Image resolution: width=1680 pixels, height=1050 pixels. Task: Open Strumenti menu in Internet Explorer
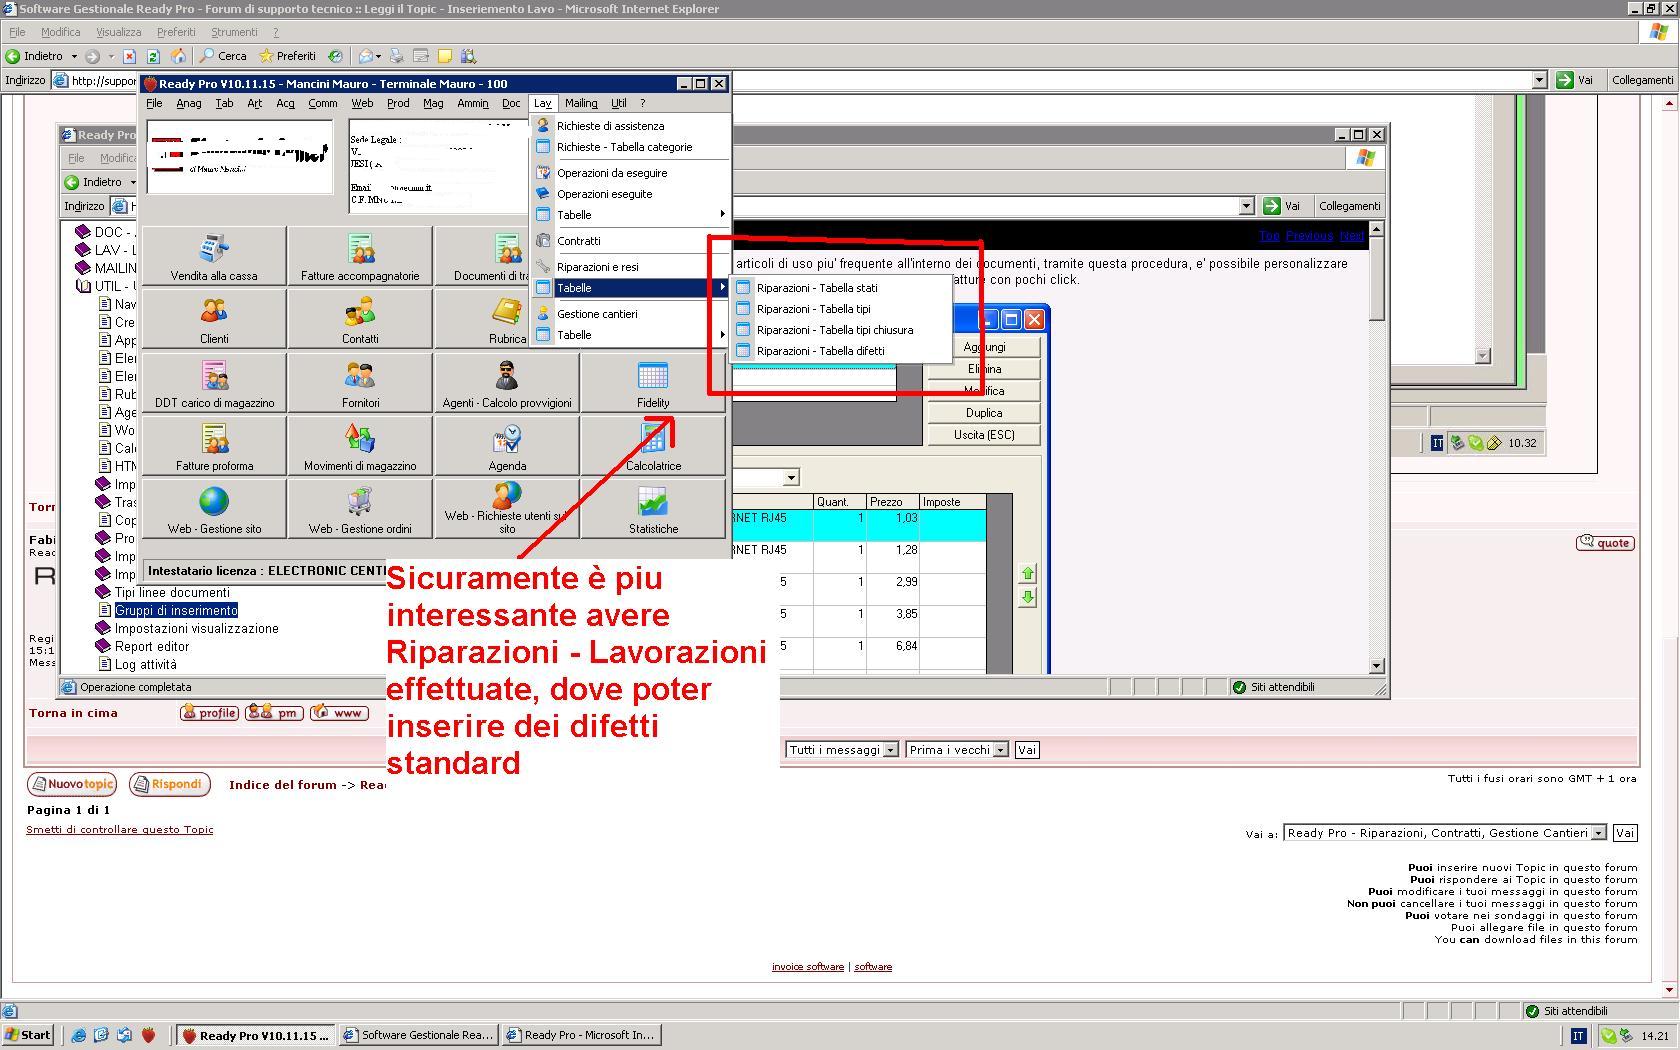pos(234,32)
